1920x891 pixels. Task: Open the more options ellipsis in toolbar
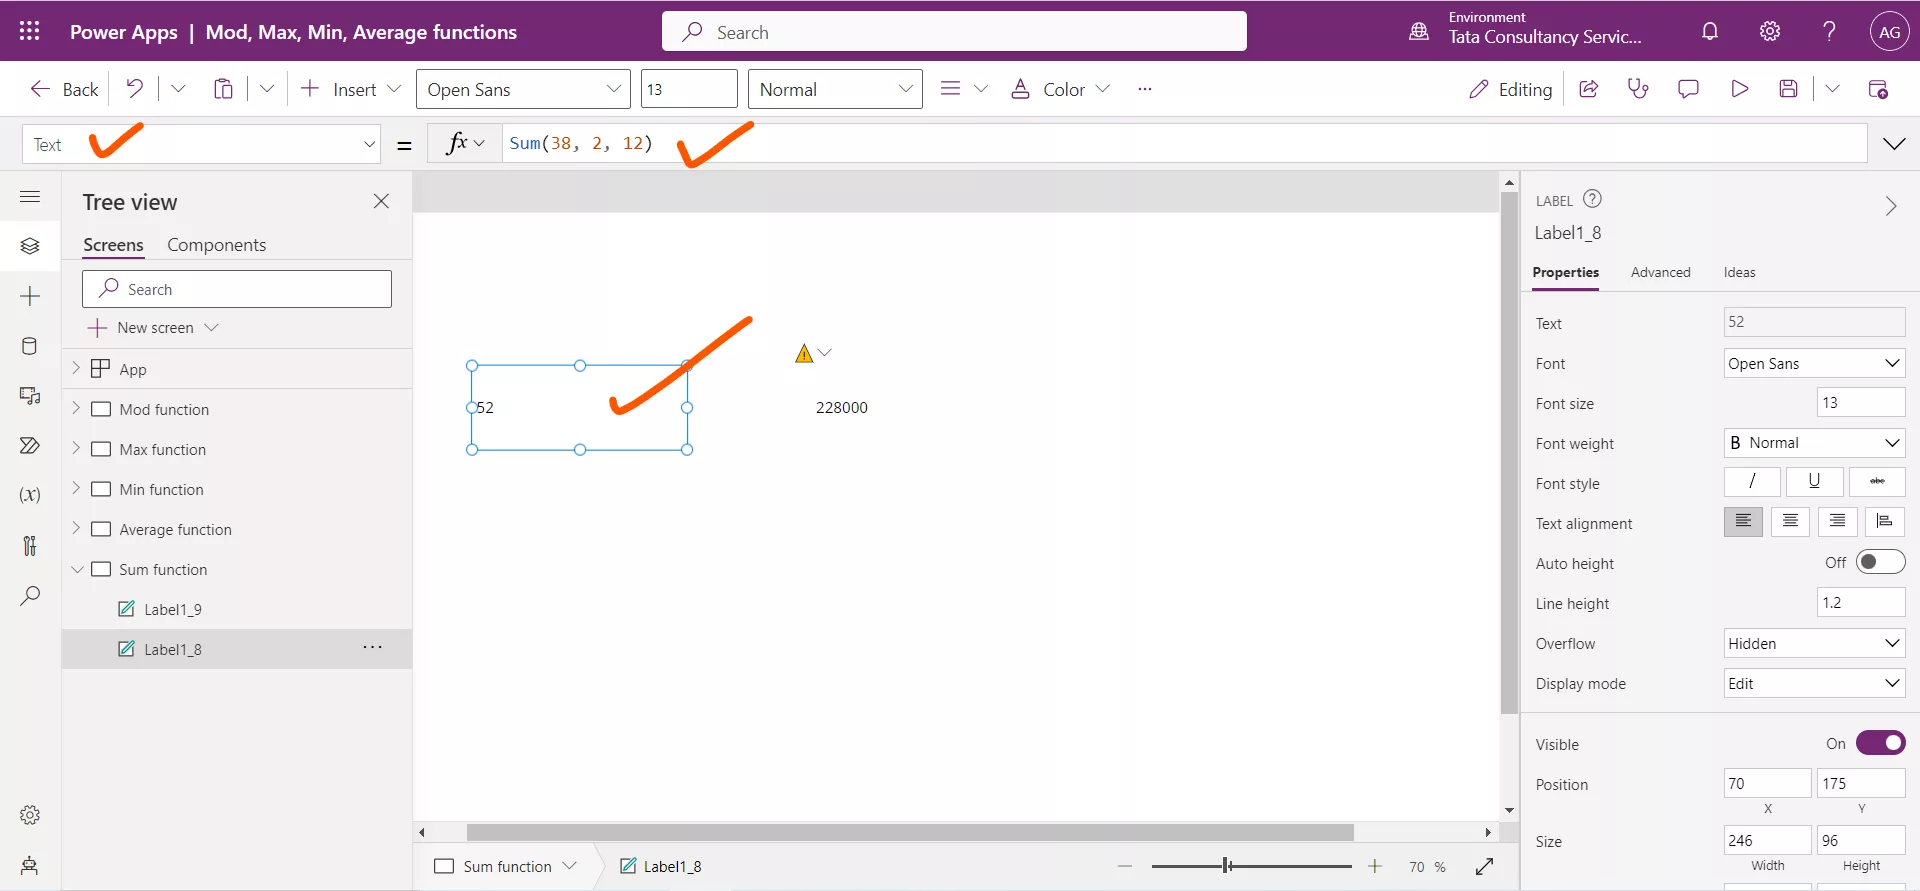click(1145, 89)
